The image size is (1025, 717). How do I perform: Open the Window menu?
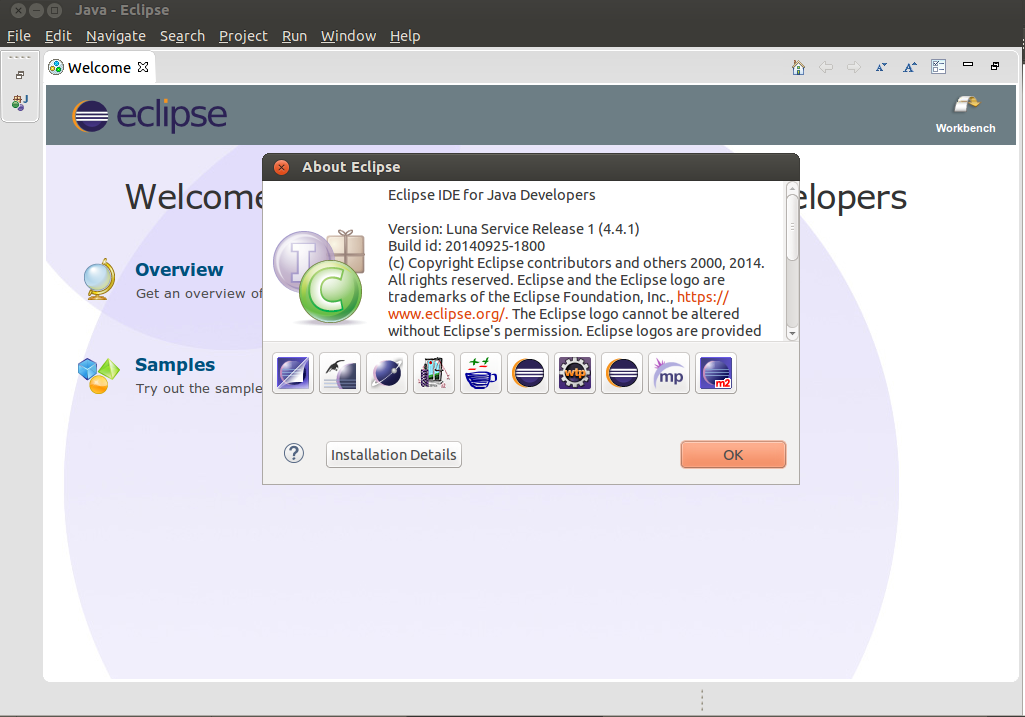coord(348,36)
